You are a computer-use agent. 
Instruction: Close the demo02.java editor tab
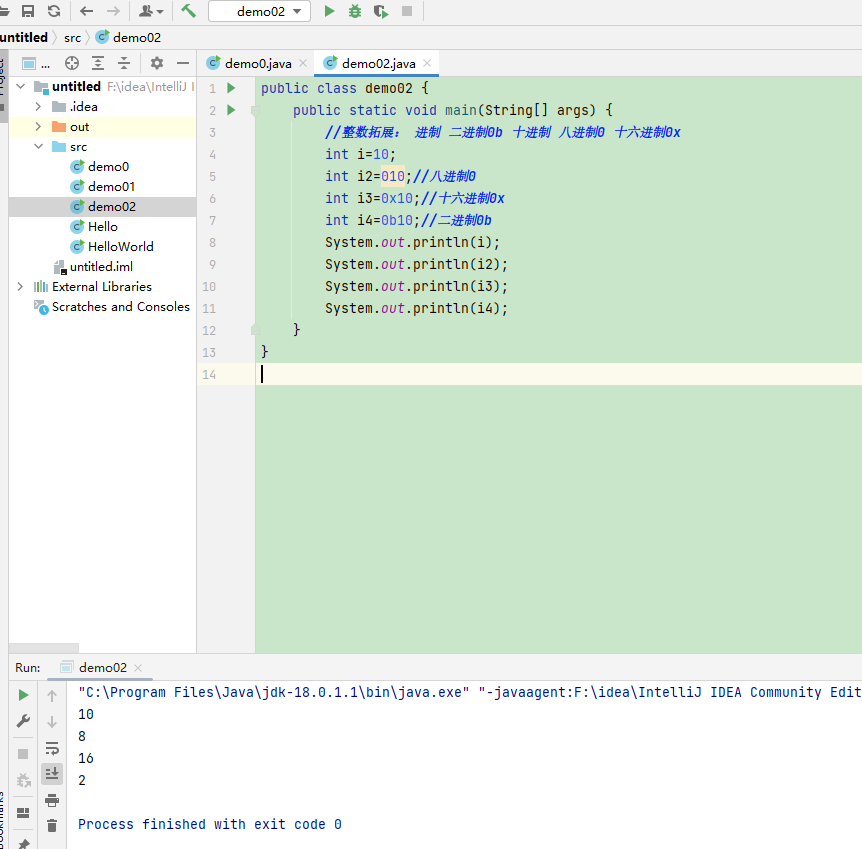[426, 63]
